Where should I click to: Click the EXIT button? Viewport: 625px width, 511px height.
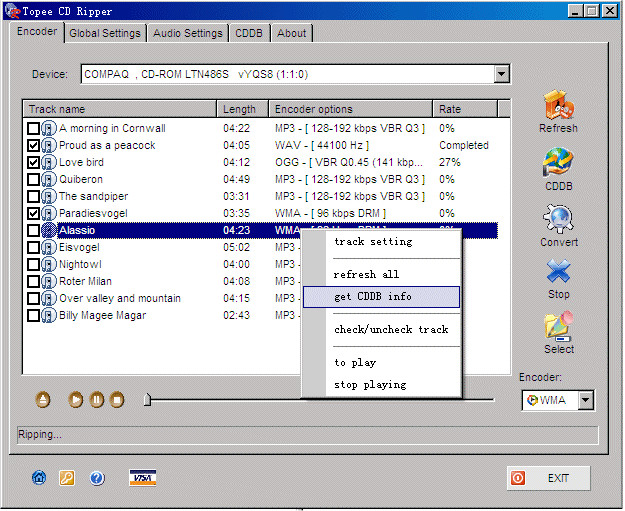[548, 478]
